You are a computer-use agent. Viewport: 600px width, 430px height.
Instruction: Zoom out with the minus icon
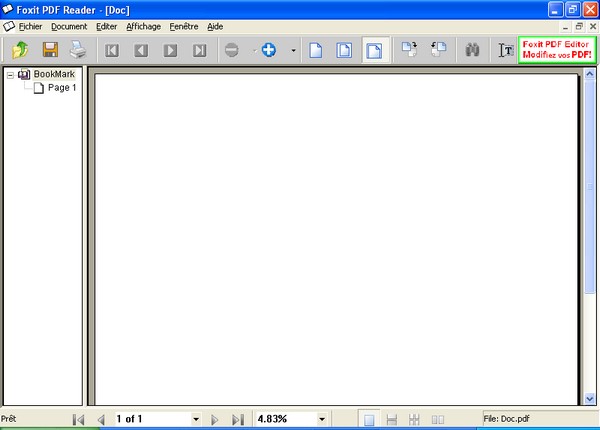(232, 50)
